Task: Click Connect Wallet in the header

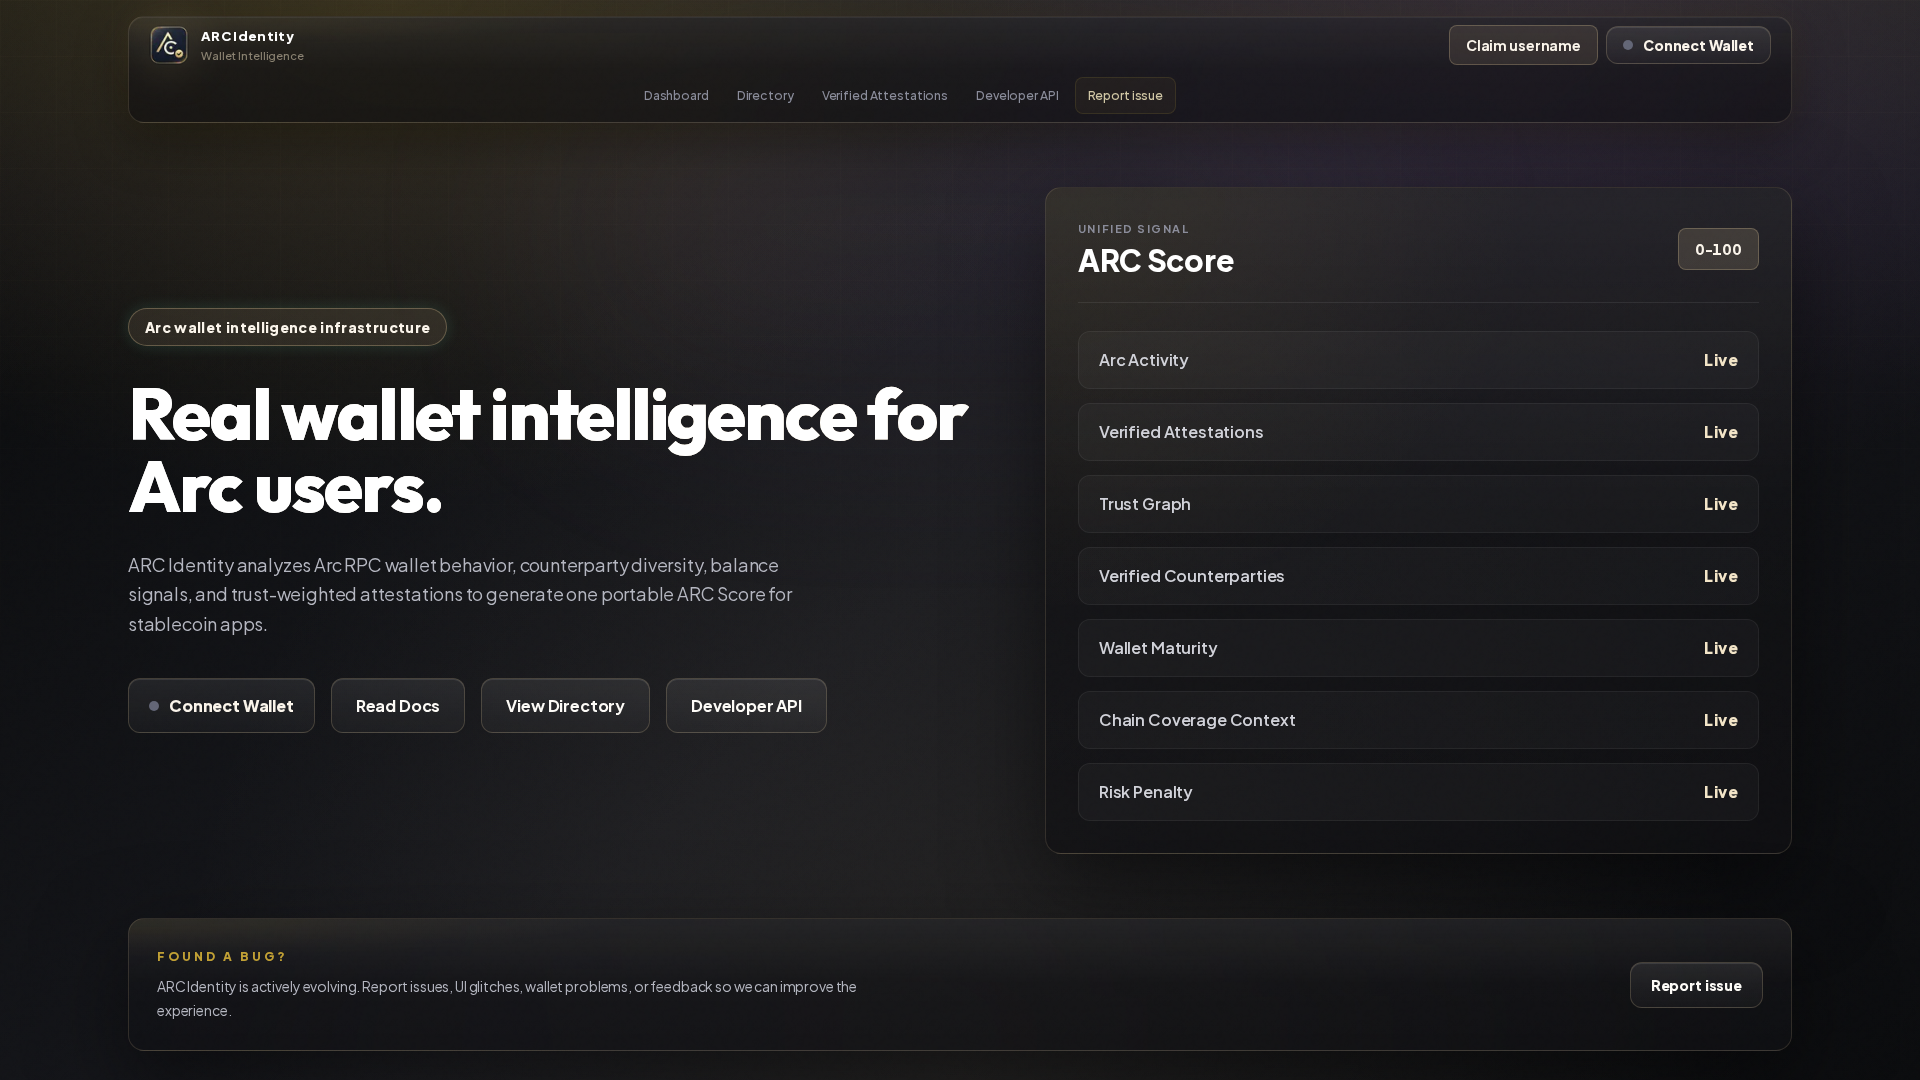Action: pyautogui.click(x=1688, y=45)
